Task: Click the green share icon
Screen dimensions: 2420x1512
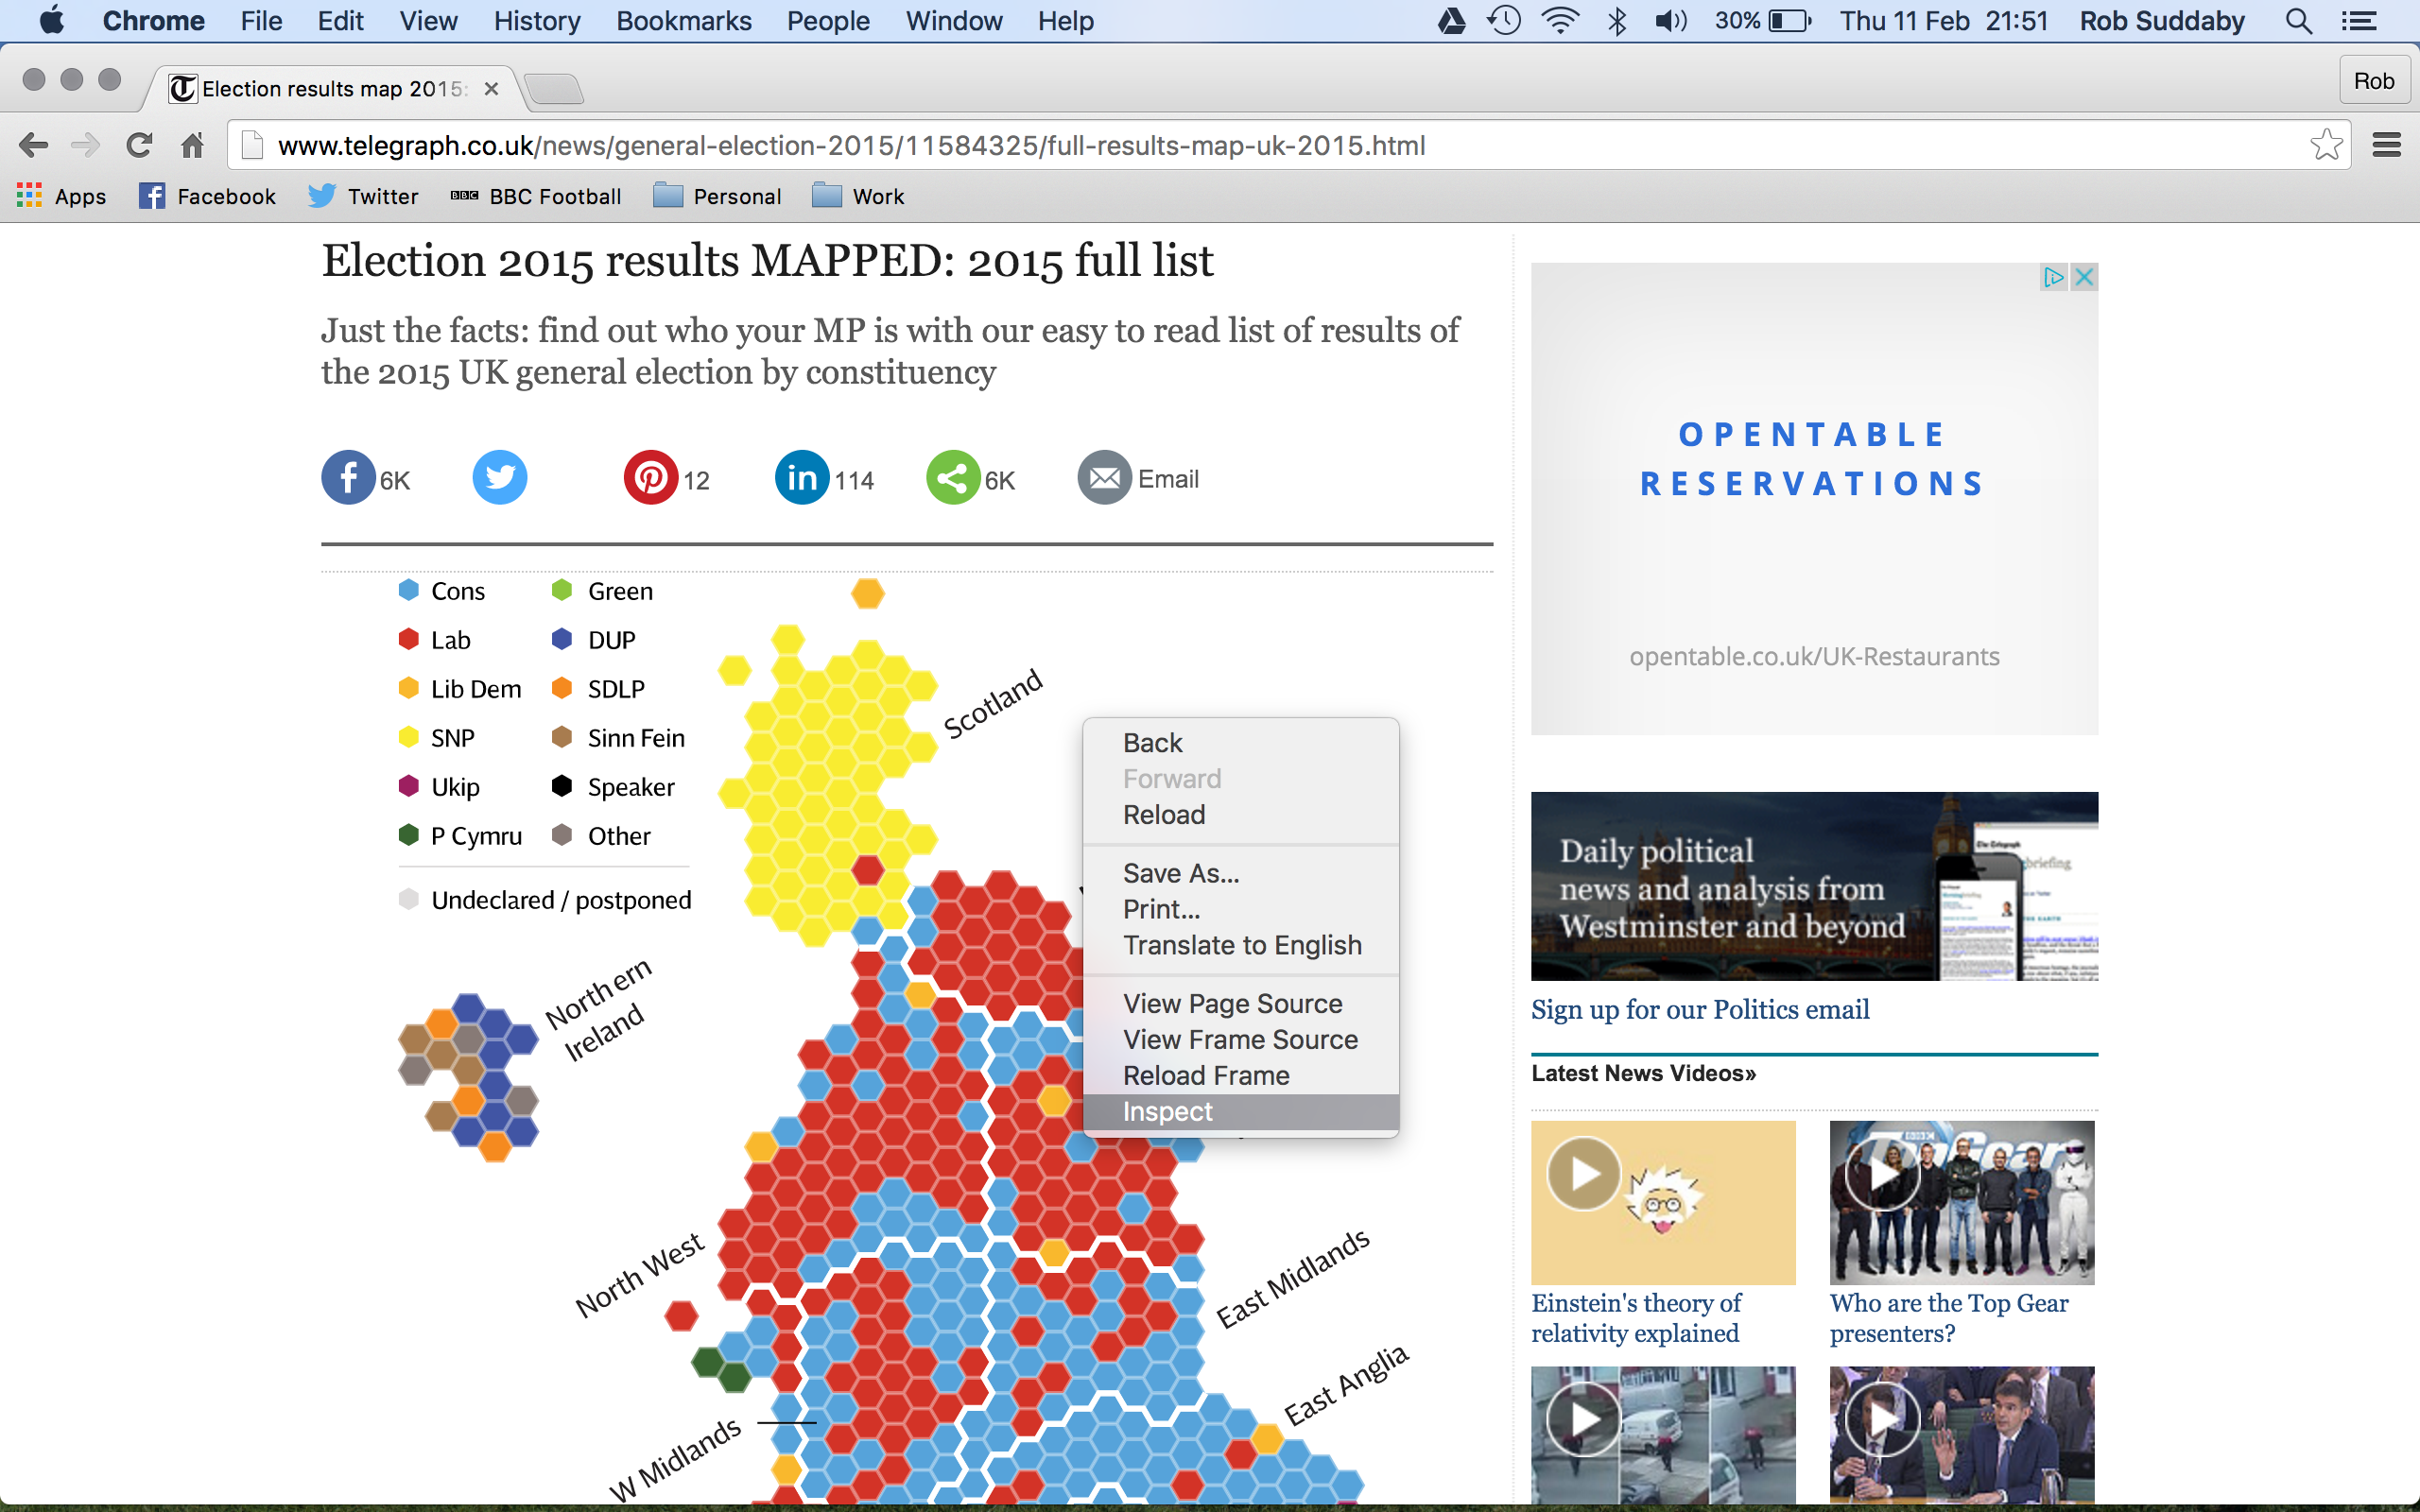Action: pos(953,478)
